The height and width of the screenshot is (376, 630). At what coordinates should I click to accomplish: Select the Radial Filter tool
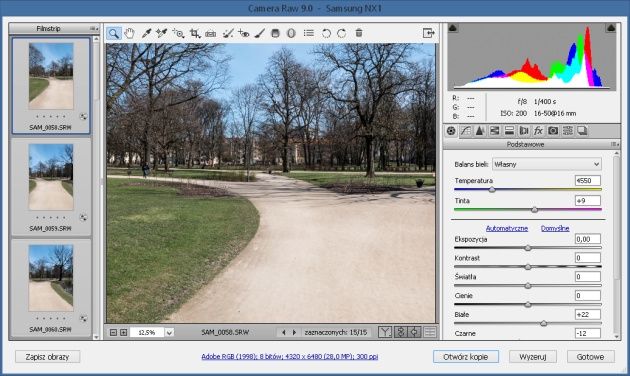(x=291, y=33)
